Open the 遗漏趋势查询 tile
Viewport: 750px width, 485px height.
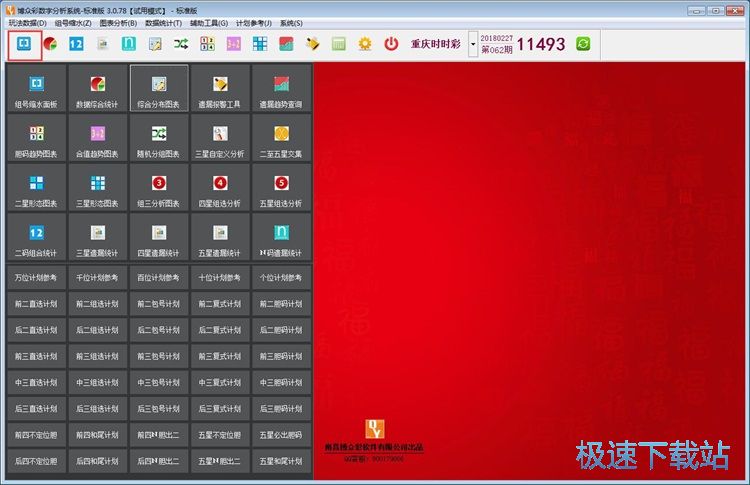coord(281,88)
